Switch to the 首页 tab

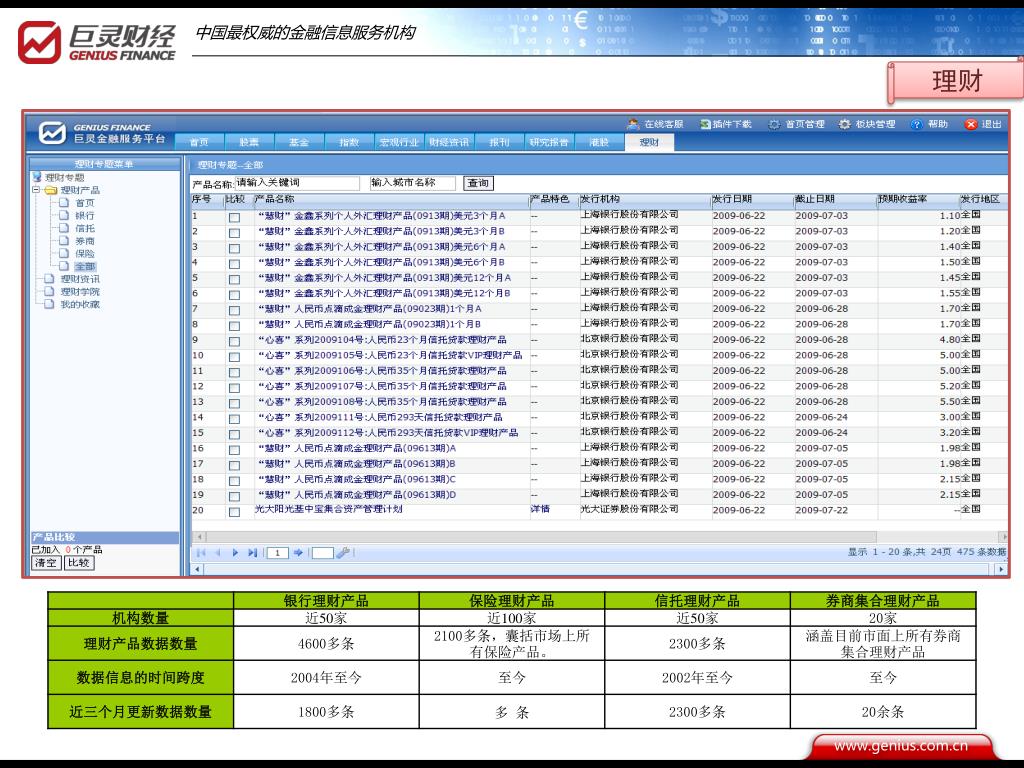click(x=199, y=142)
